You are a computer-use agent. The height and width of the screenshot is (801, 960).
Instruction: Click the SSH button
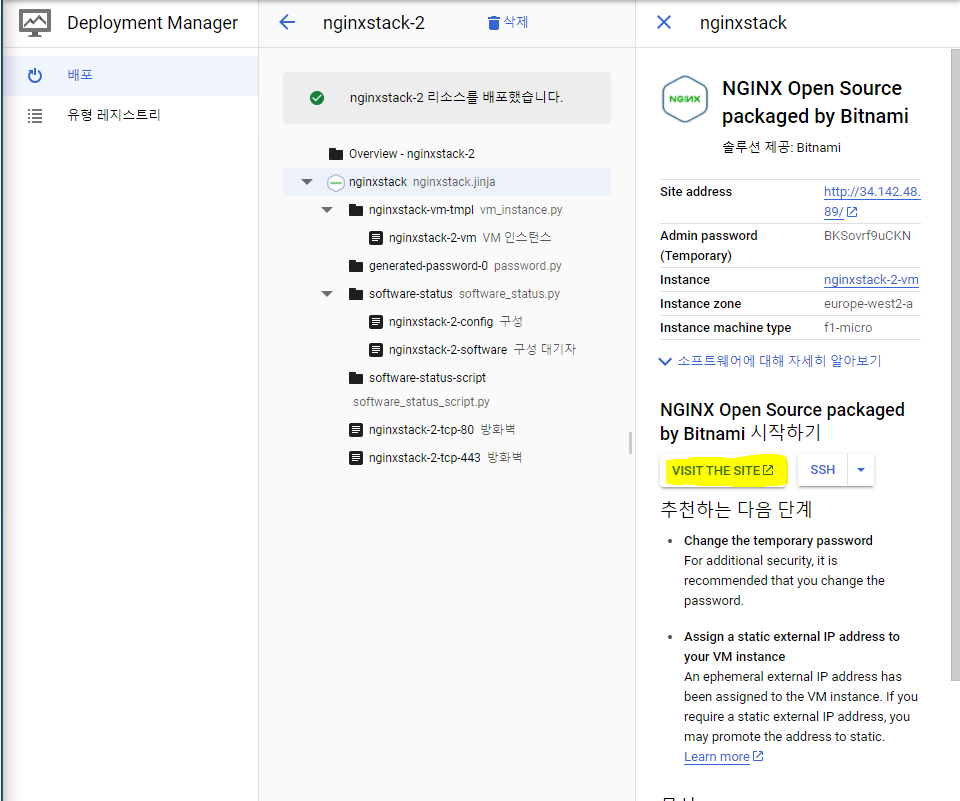(822, 470)
